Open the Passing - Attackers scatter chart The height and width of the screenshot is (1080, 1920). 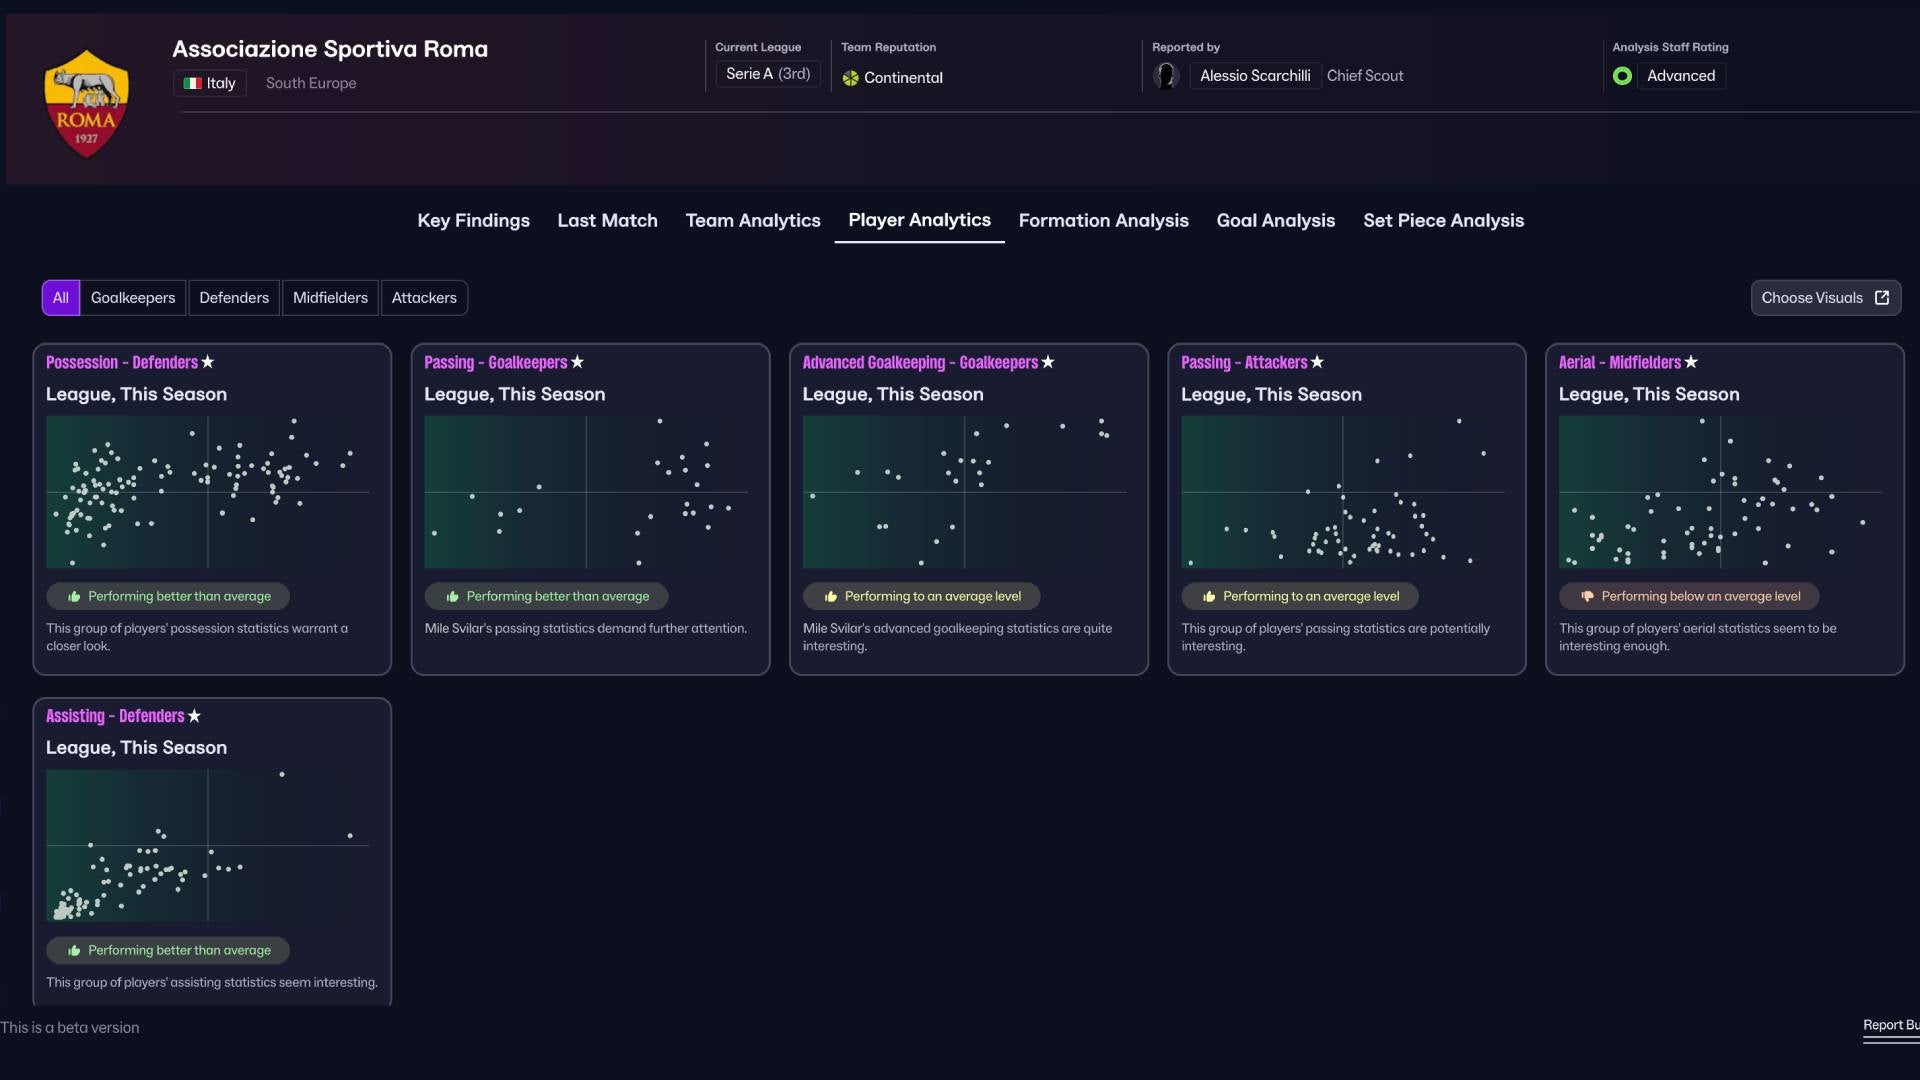pyautogui.click(x=1342, y=492)
